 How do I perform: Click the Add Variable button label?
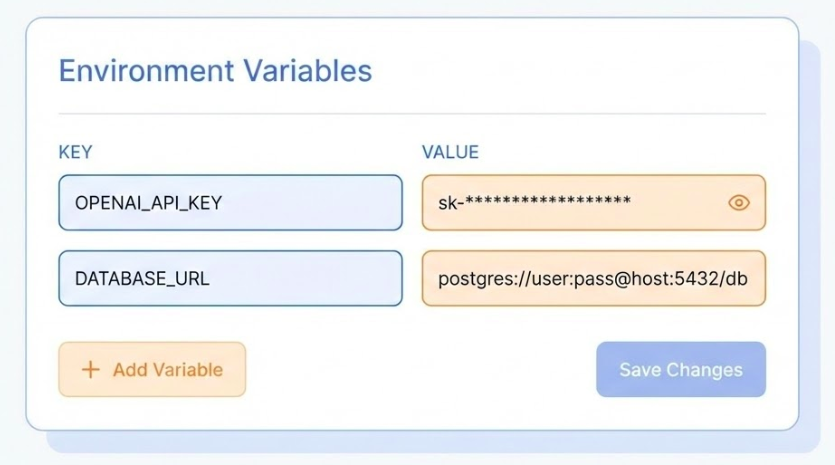[x=167, y=370]
